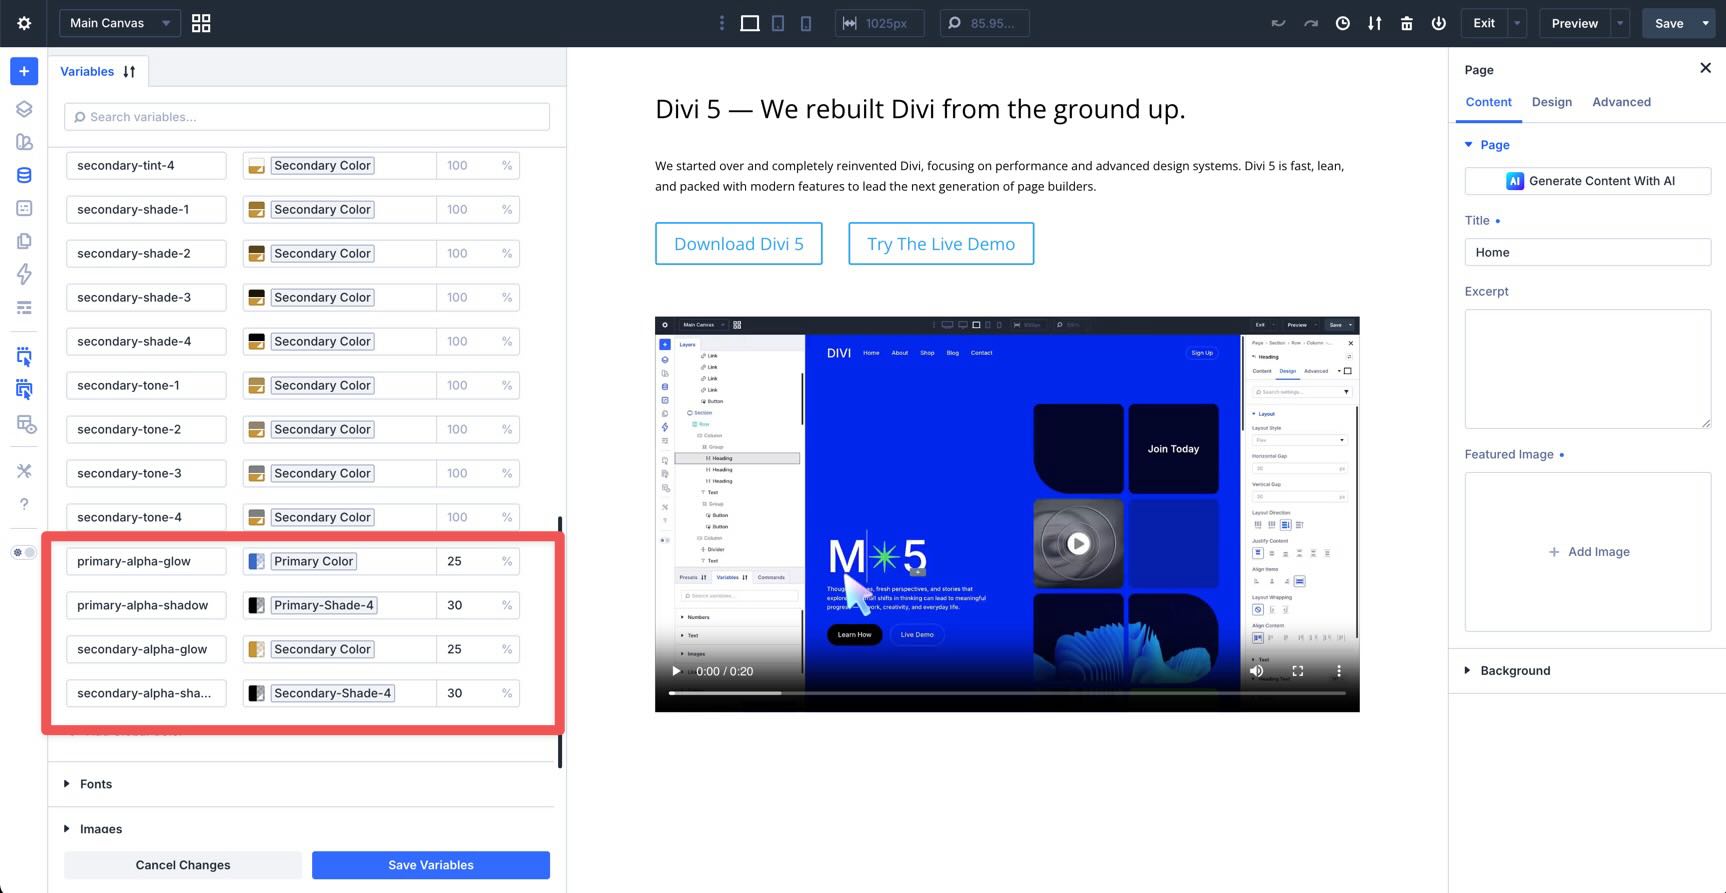This screenshot has height=893, width=1726.
Task: Click the blue add module plus button
Action: [x=24, y=71]
